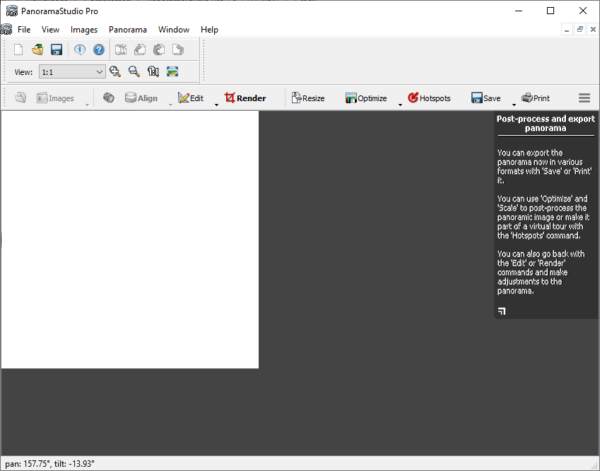Click the zoom out magnifier icon
This screenshot has width=600, height=471.
point(134,72)
